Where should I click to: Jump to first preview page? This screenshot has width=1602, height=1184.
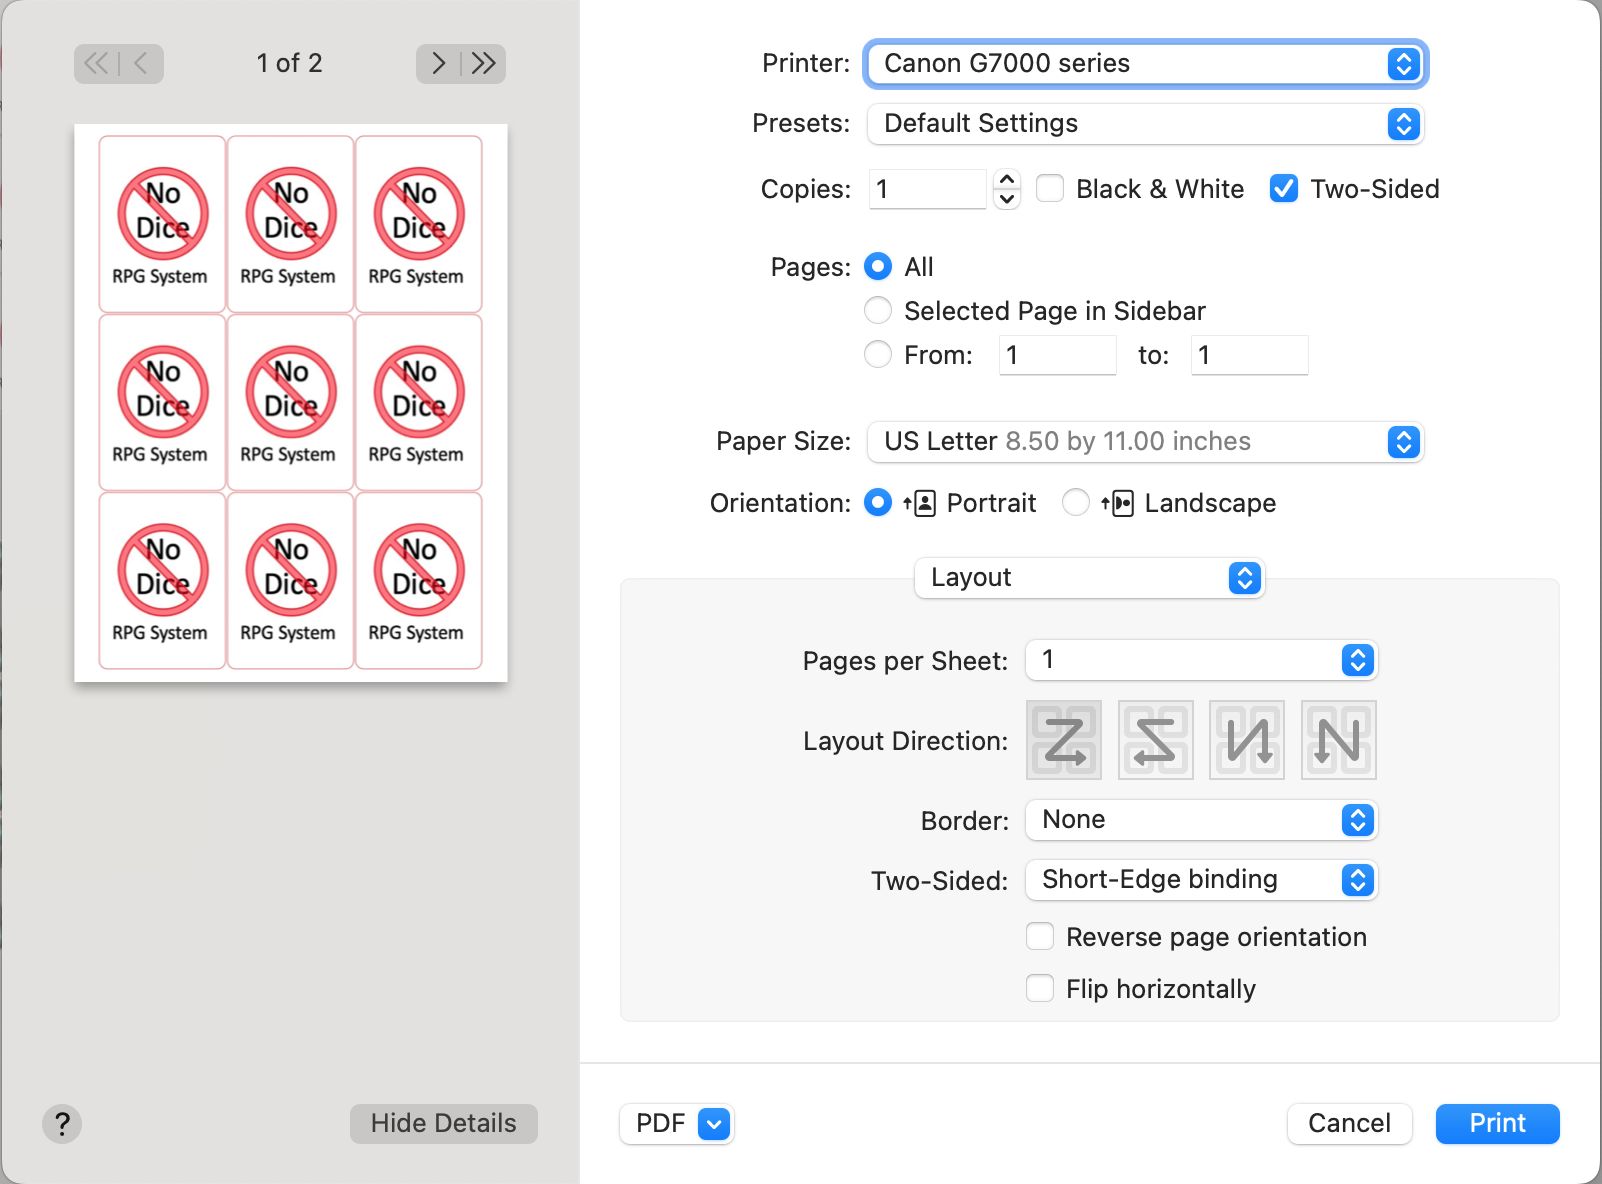pos(96,64)
